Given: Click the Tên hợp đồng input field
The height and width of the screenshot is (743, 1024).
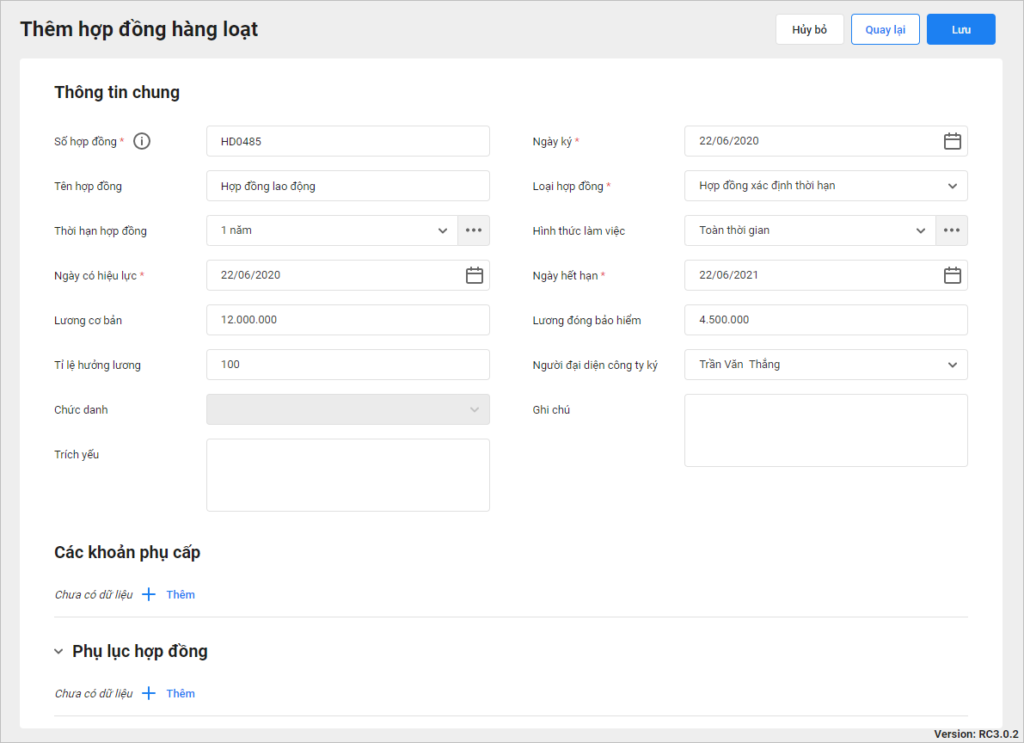Looking at the screenshot, I should pos(348,186).
